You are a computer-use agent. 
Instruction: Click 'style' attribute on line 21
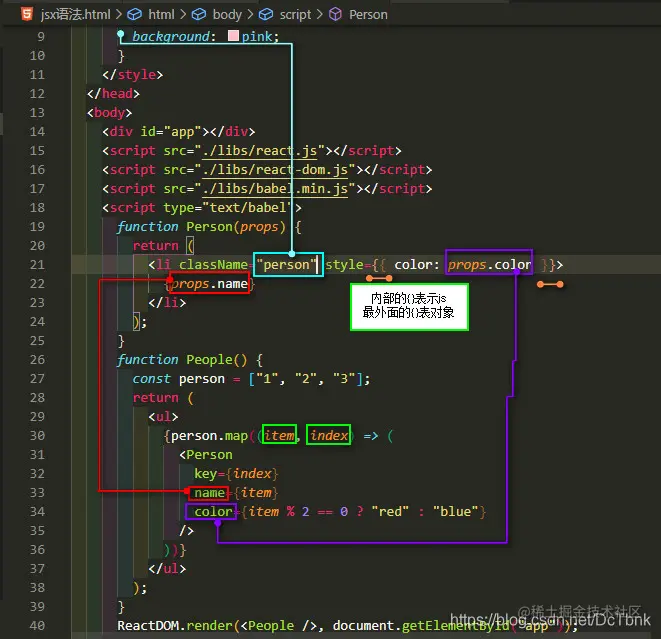point(344,265)
